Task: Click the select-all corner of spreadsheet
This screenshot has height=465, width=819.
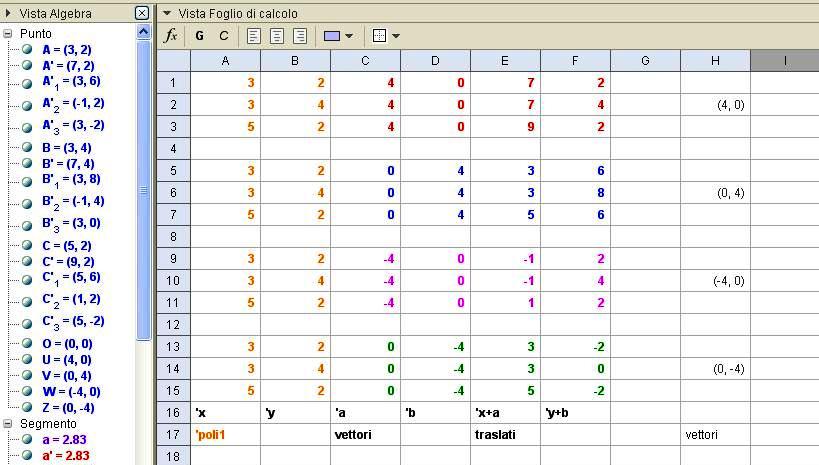Action: [x=173, y=61]
